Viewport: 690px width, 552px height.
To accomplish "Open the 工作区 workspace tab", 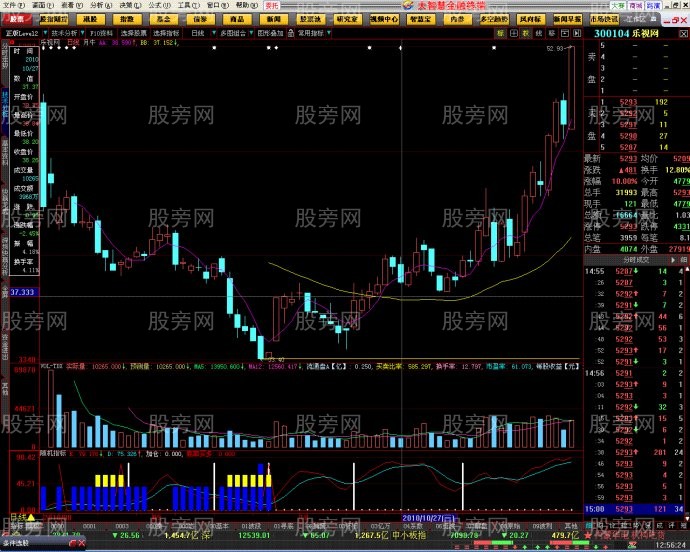I will tap(637, 19).
